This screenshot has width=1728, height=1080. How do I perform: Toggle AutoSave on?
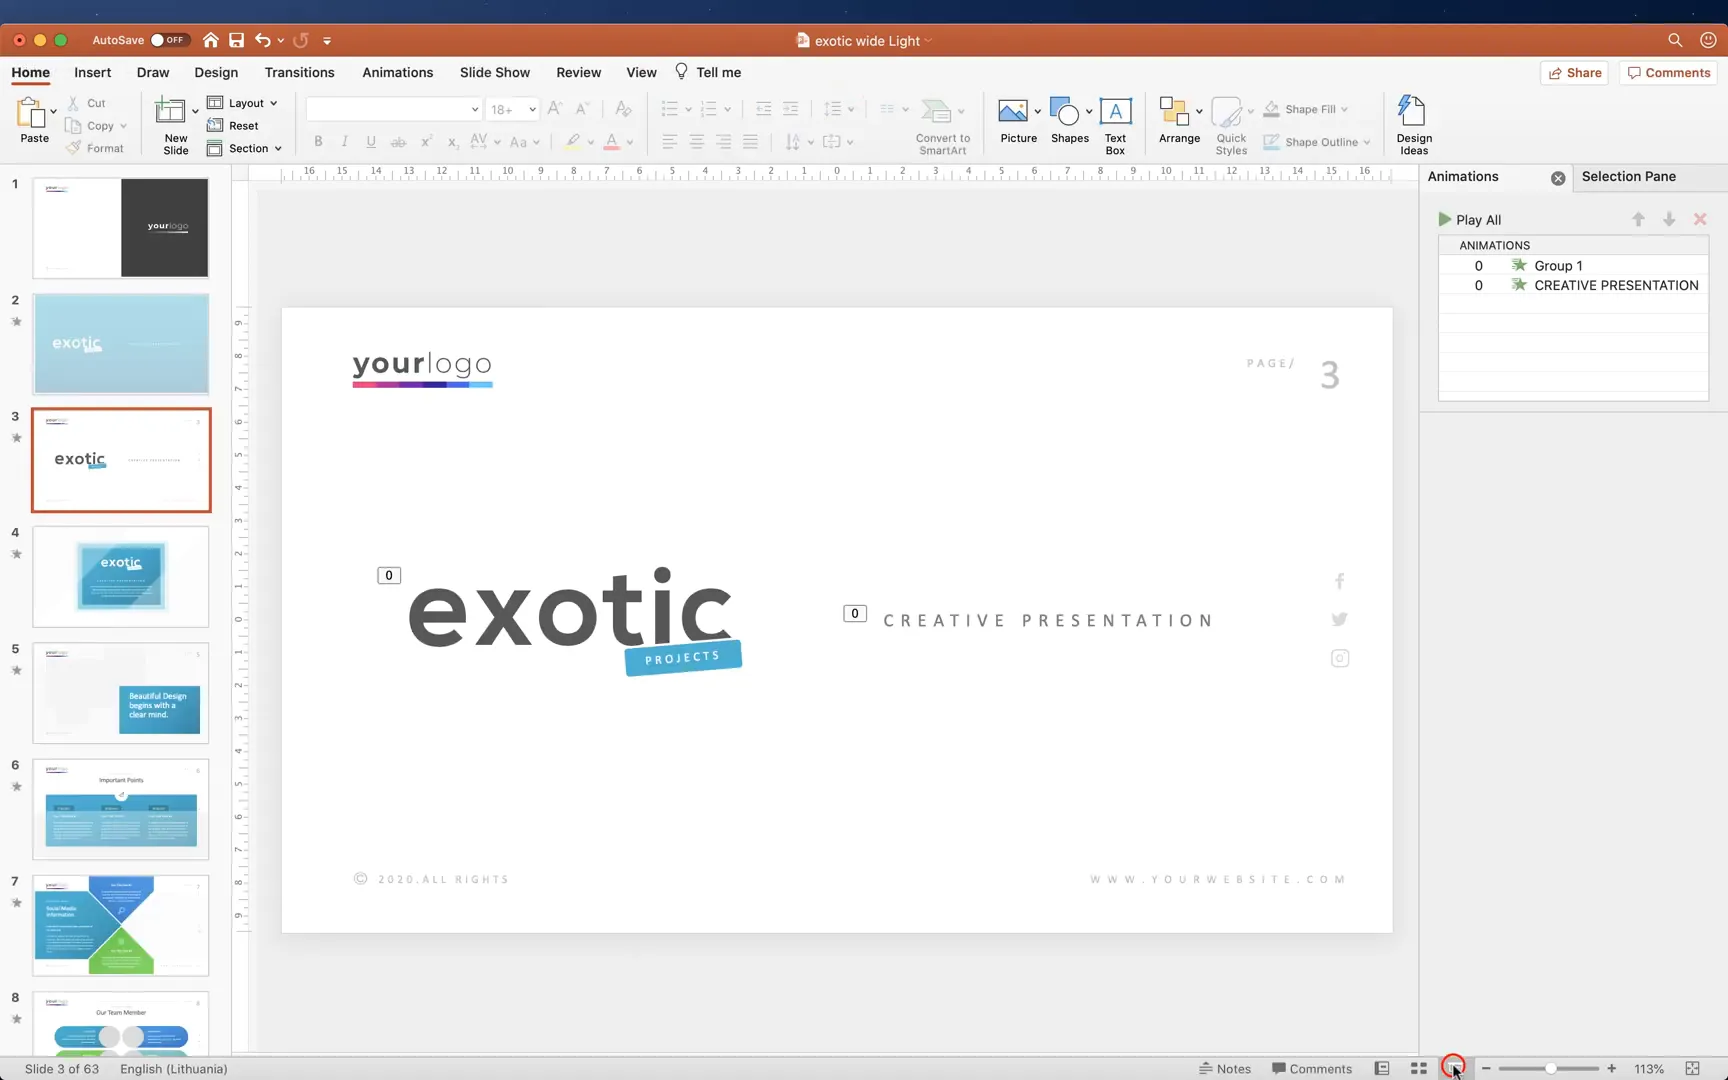click(x=168, y=40)
